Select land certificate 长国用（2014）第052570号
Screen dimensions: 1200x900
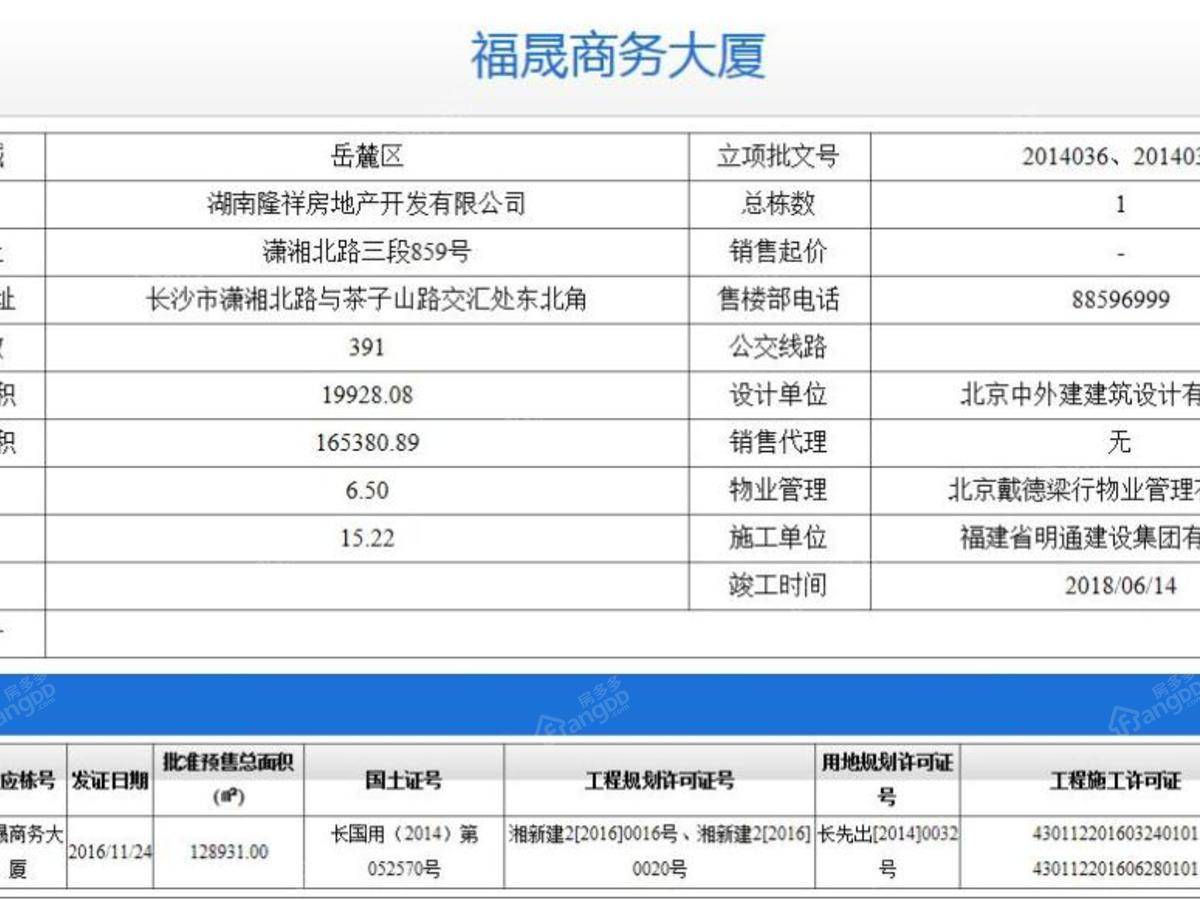click(404, 852)
